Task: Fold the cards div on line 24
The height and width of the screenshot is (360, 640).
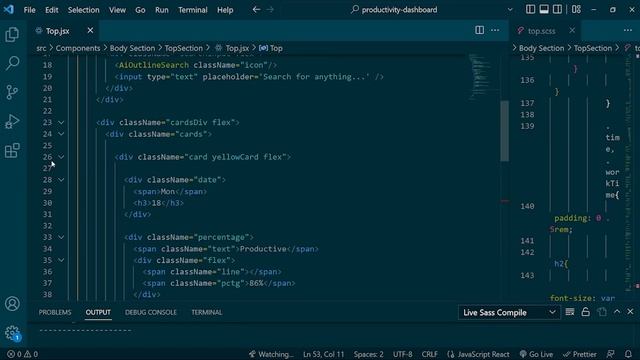Action: click(61, 134)
